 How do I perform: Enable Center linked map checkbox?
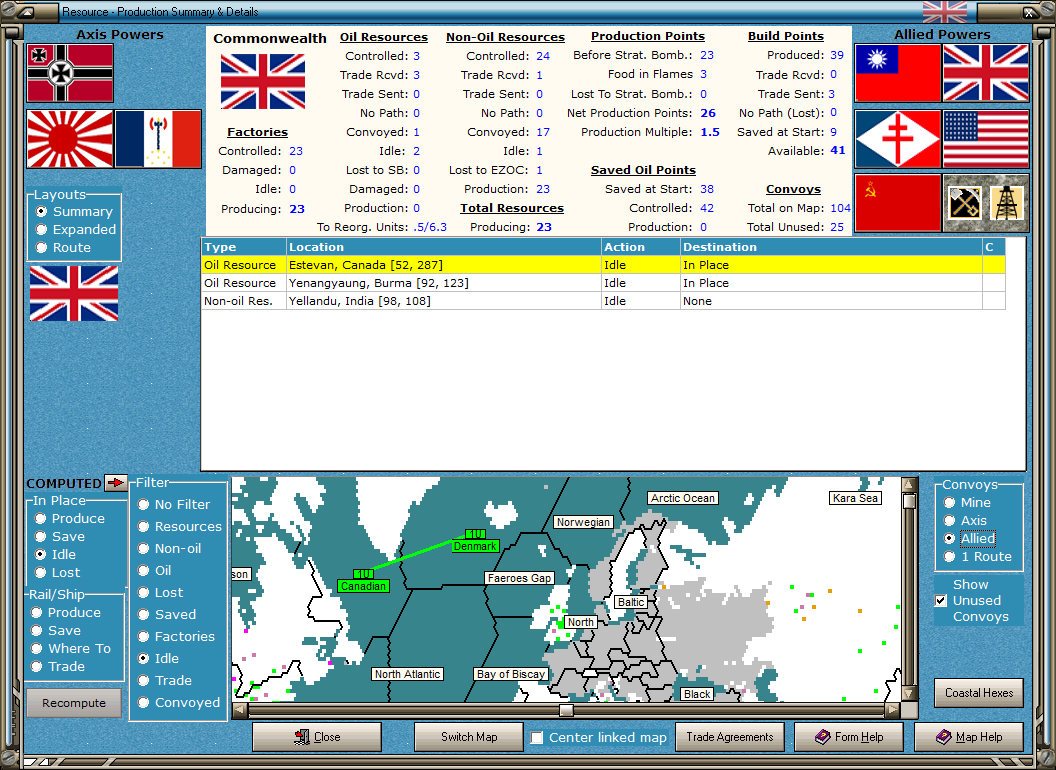[x=537, y=738]
